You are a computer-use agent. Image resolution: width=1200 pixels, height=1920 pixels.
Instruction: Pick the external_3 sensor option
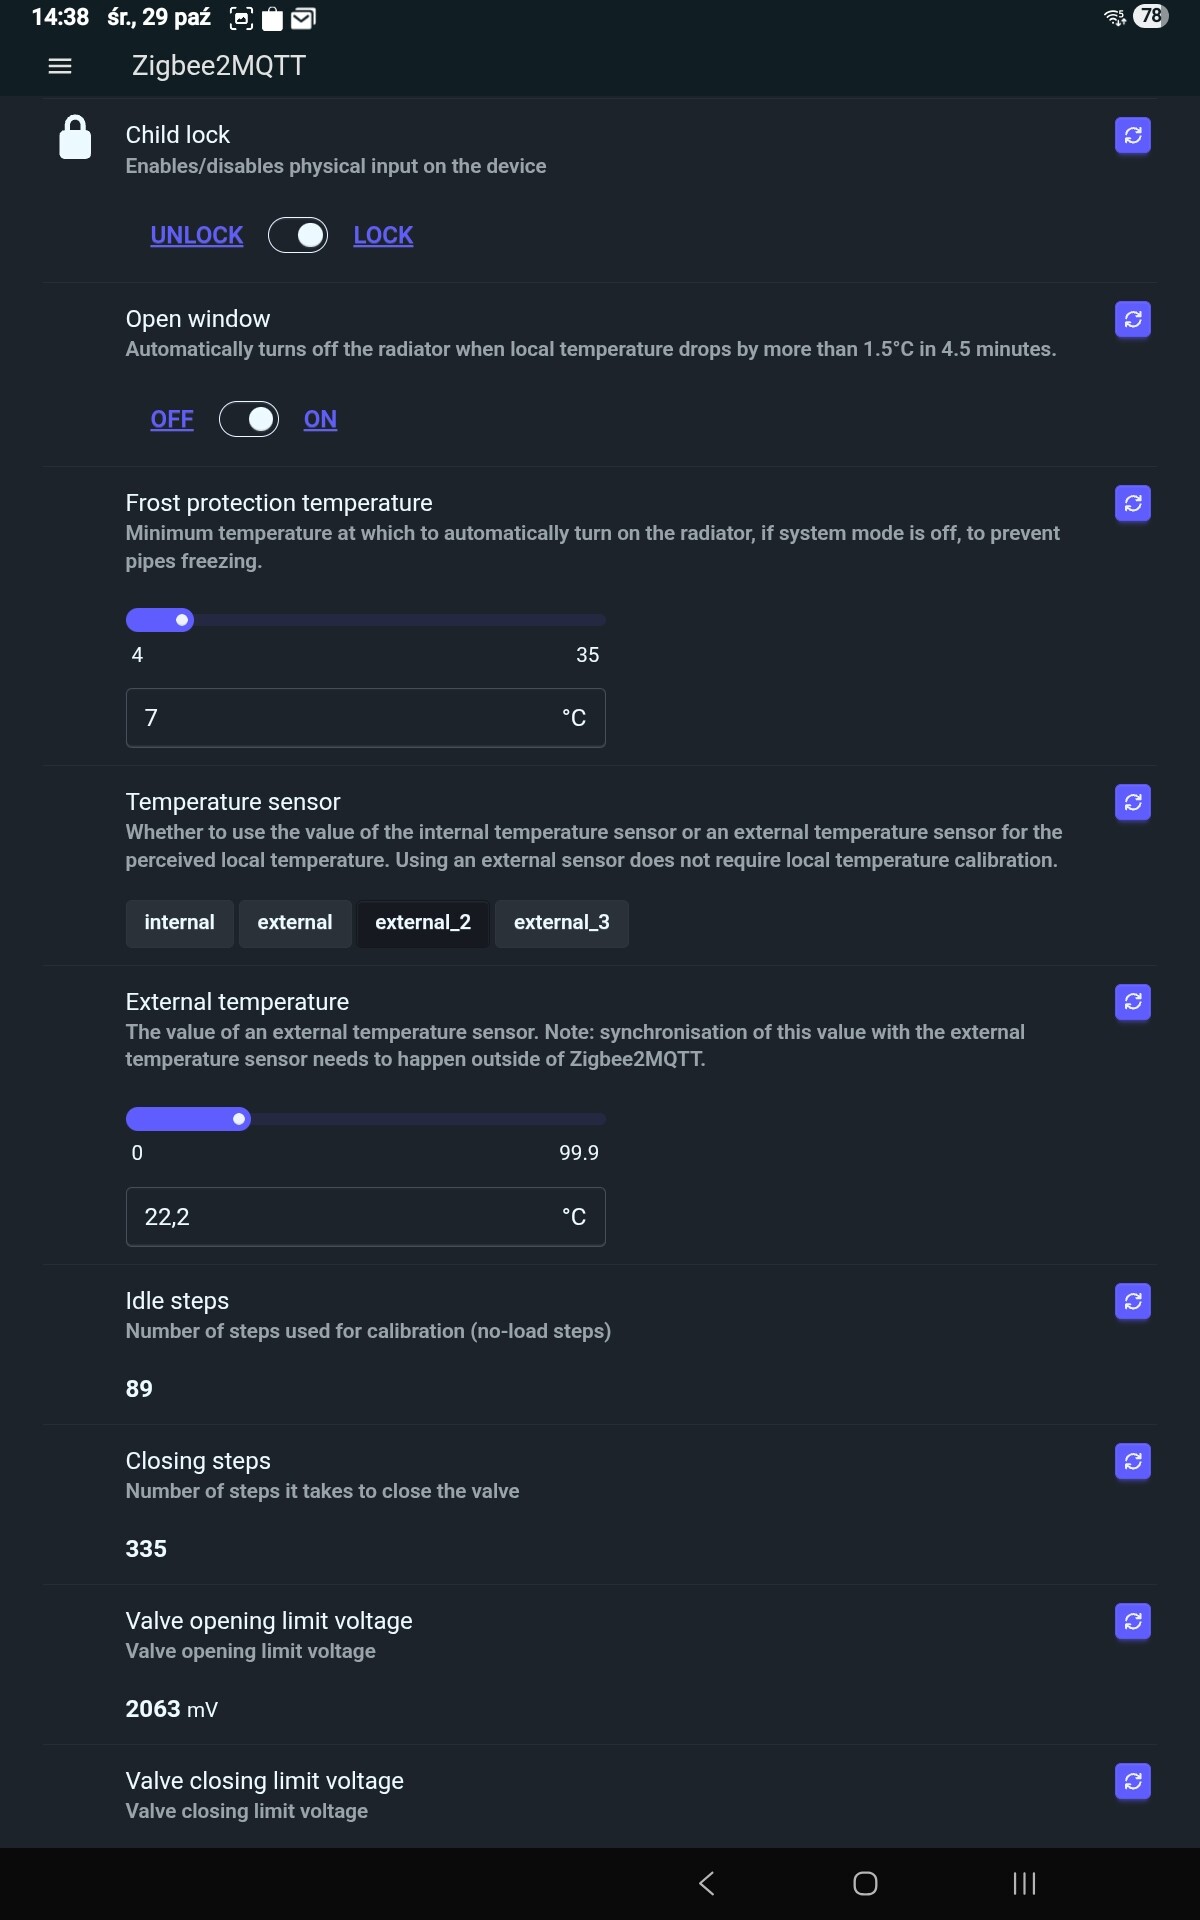pyautogui.click(x=561, y=923)
